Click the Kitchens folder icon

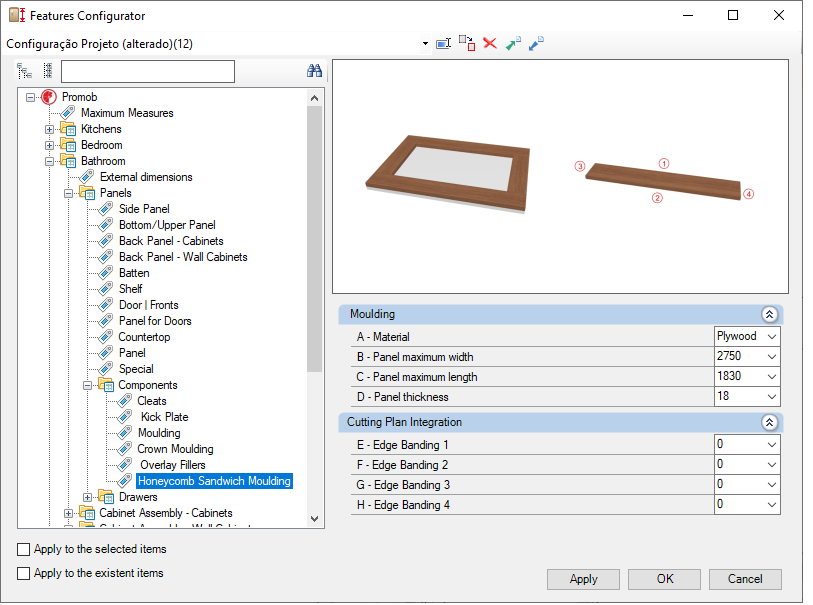pos(68,129)
